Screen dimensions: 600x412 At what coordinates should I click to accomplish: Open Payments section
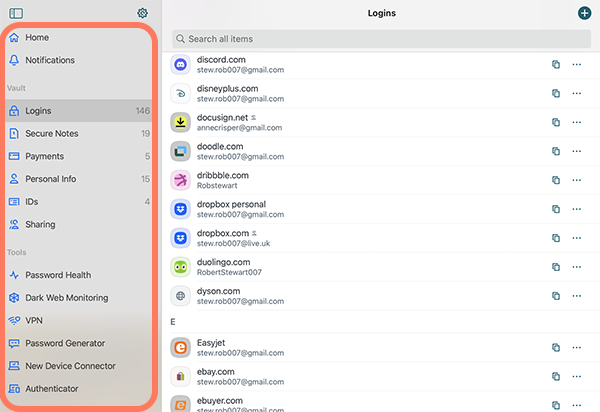78,156
